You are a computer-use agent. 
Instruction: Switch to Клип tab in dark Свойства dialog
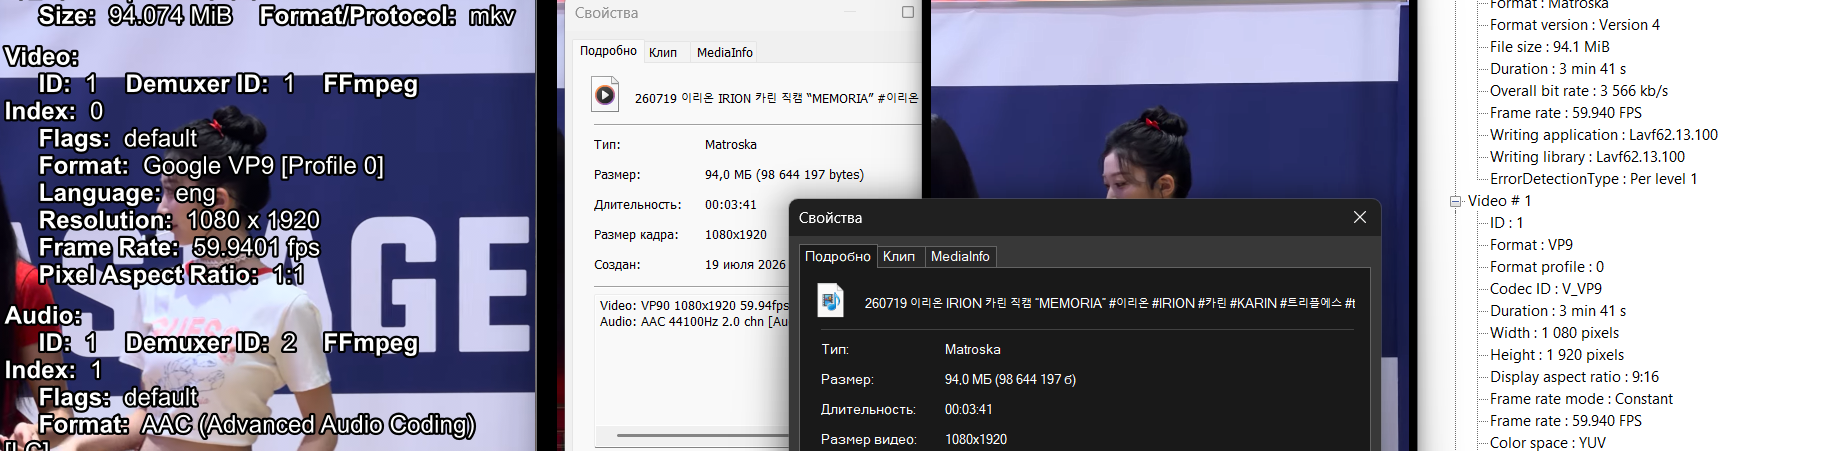[899, 257]
